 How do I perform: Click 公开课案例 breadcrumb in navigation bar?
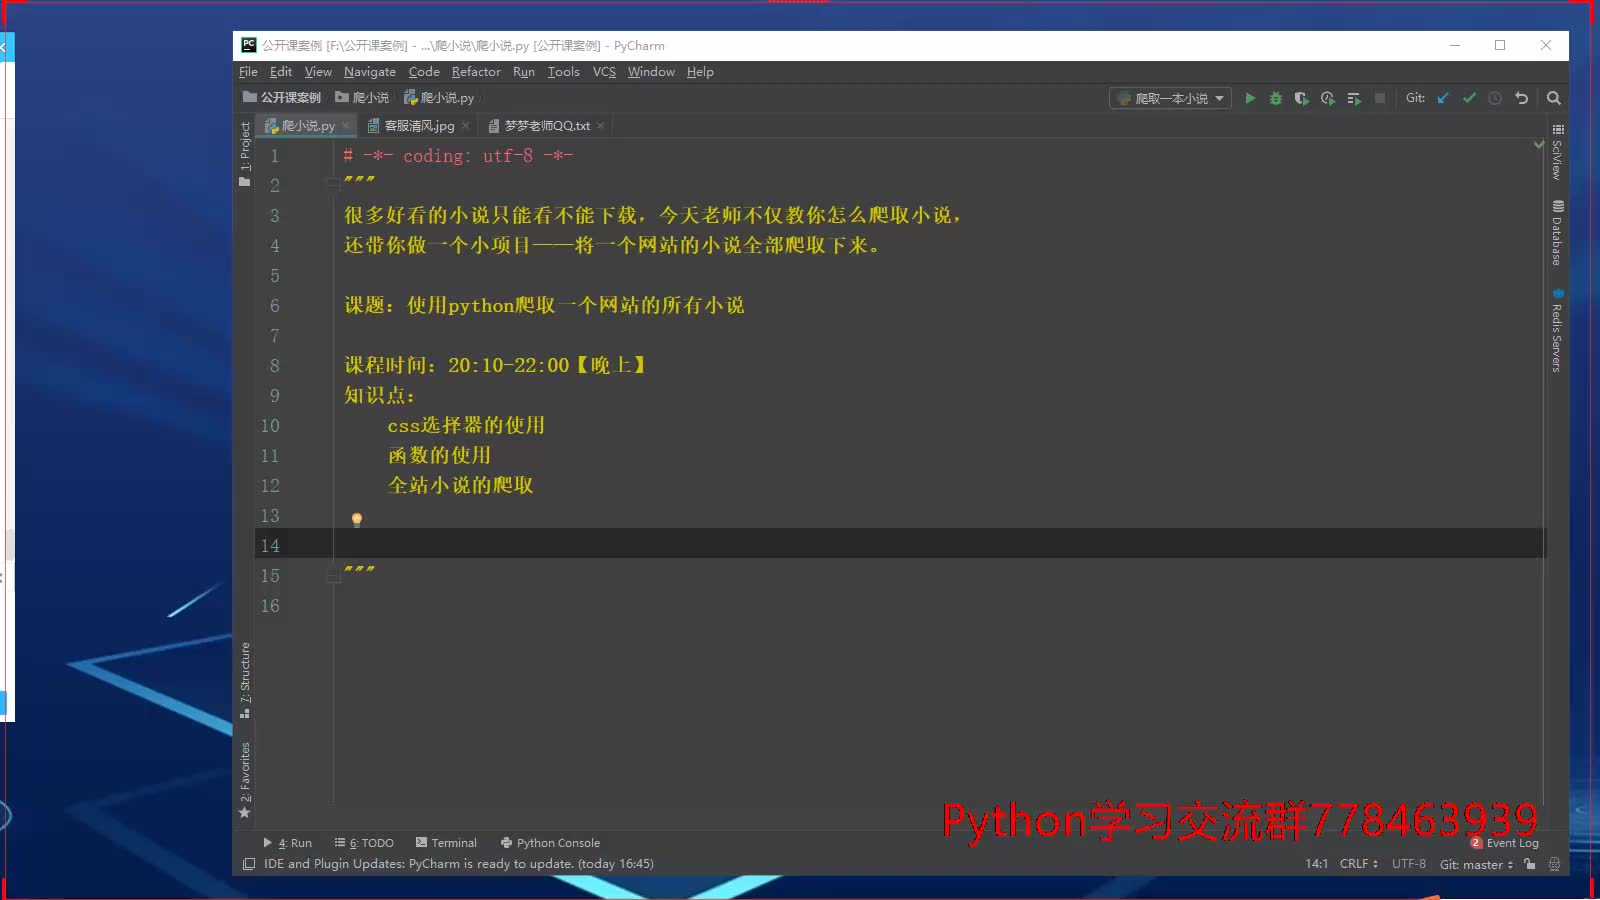pos(282,98)
